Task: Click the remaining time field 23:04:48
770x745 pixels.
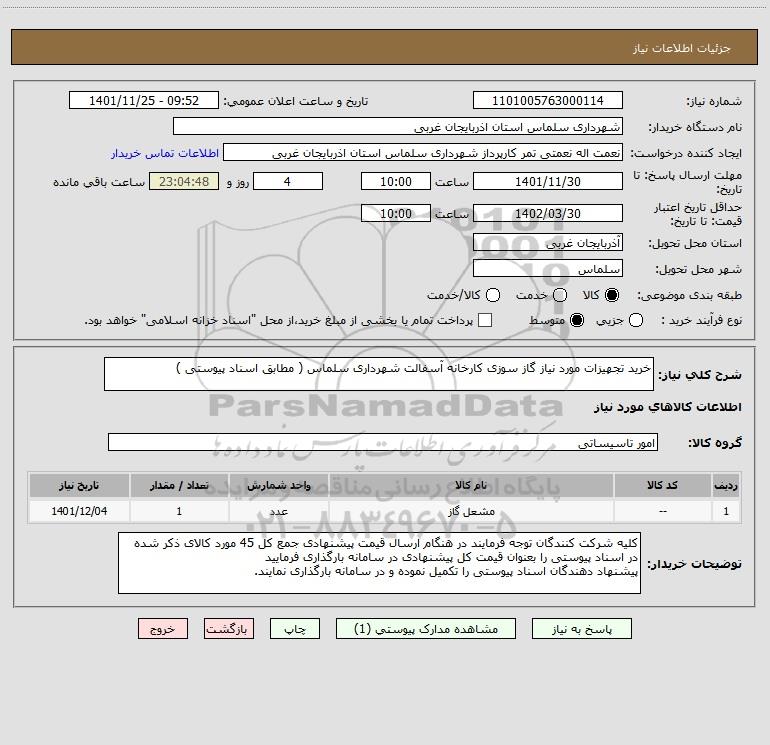Action: click(184, 182)
